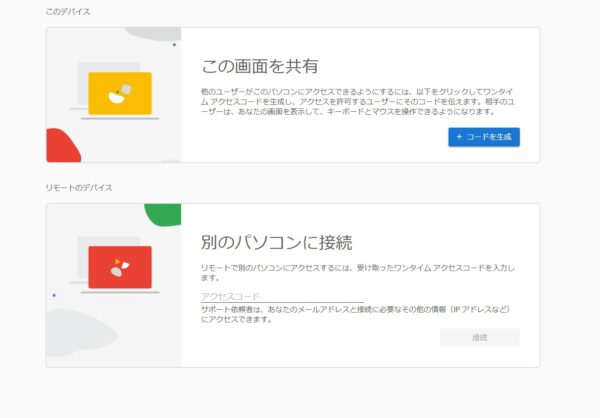Select the この画面を共有 heading
The image size is (600, 418).
(260, 66)
